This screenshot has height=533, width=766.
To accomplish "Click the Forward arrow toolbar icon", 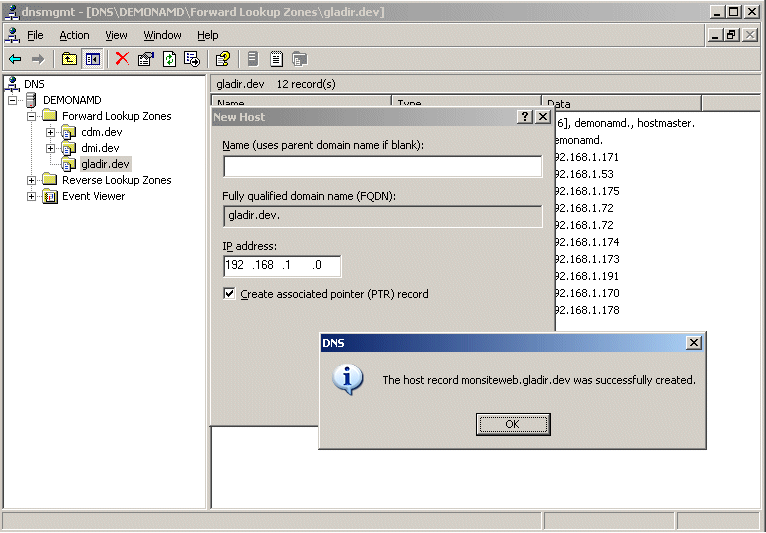I will 38,59.
